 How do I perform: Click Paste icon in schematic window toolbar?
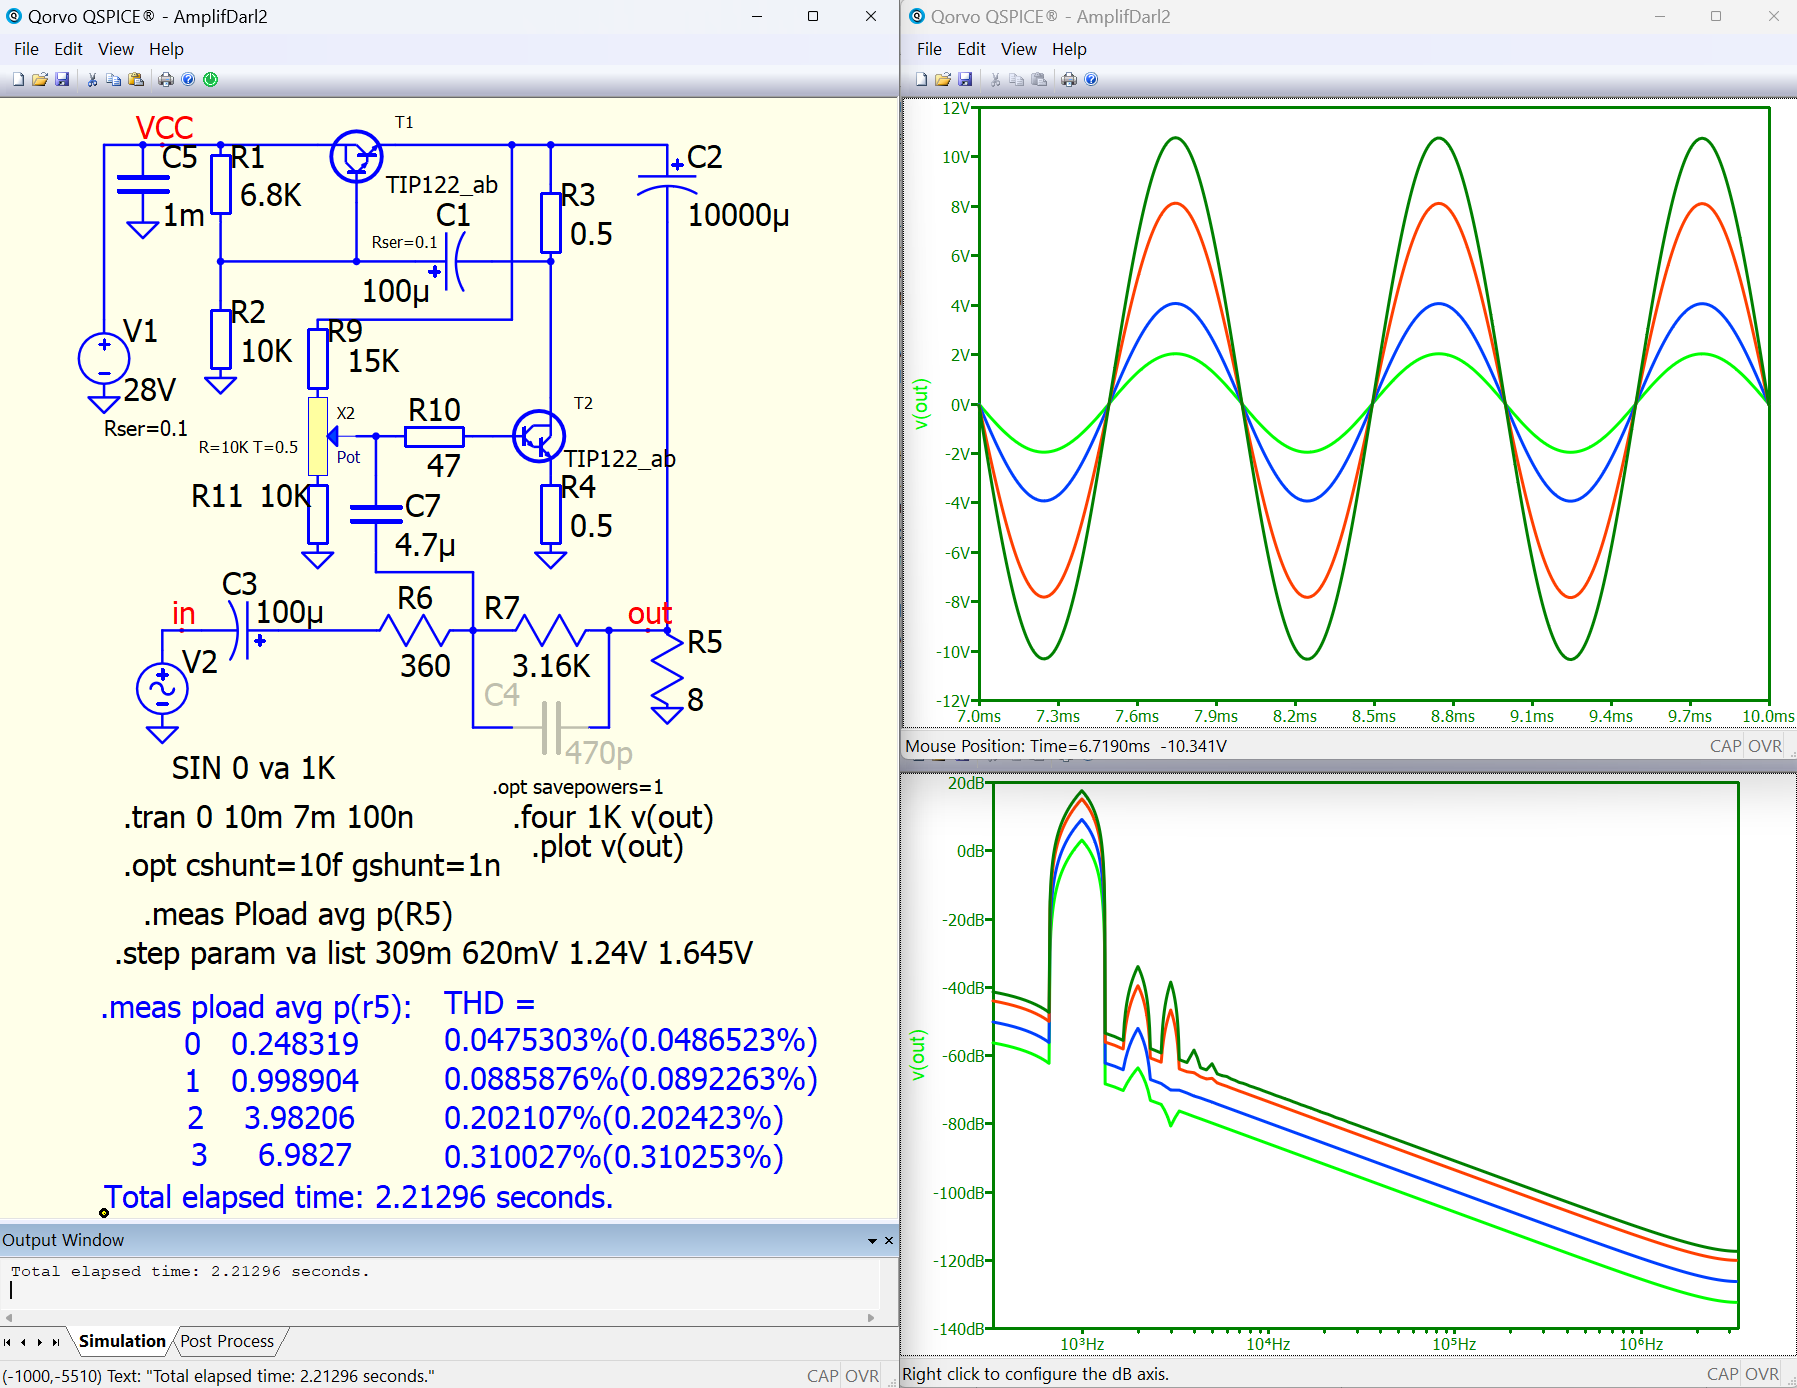click(136, 79)
